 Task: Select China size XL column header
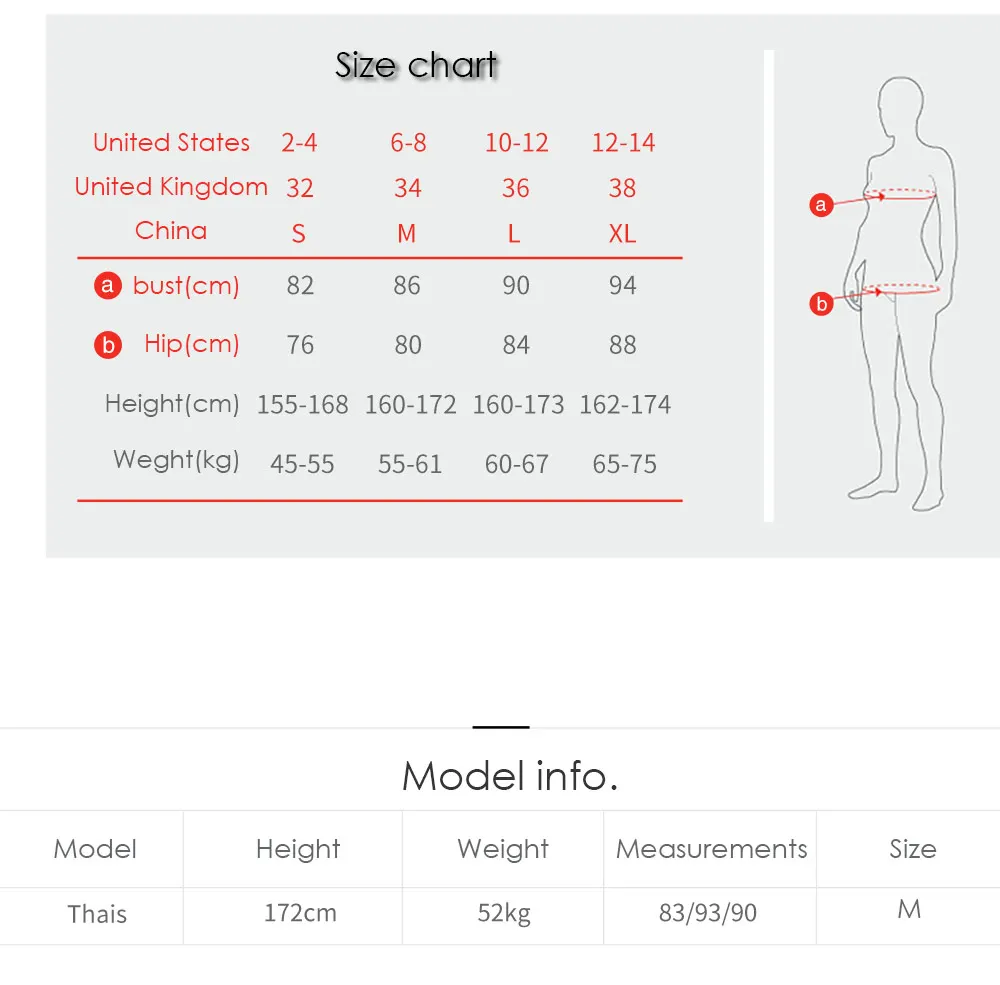[622, 233]
